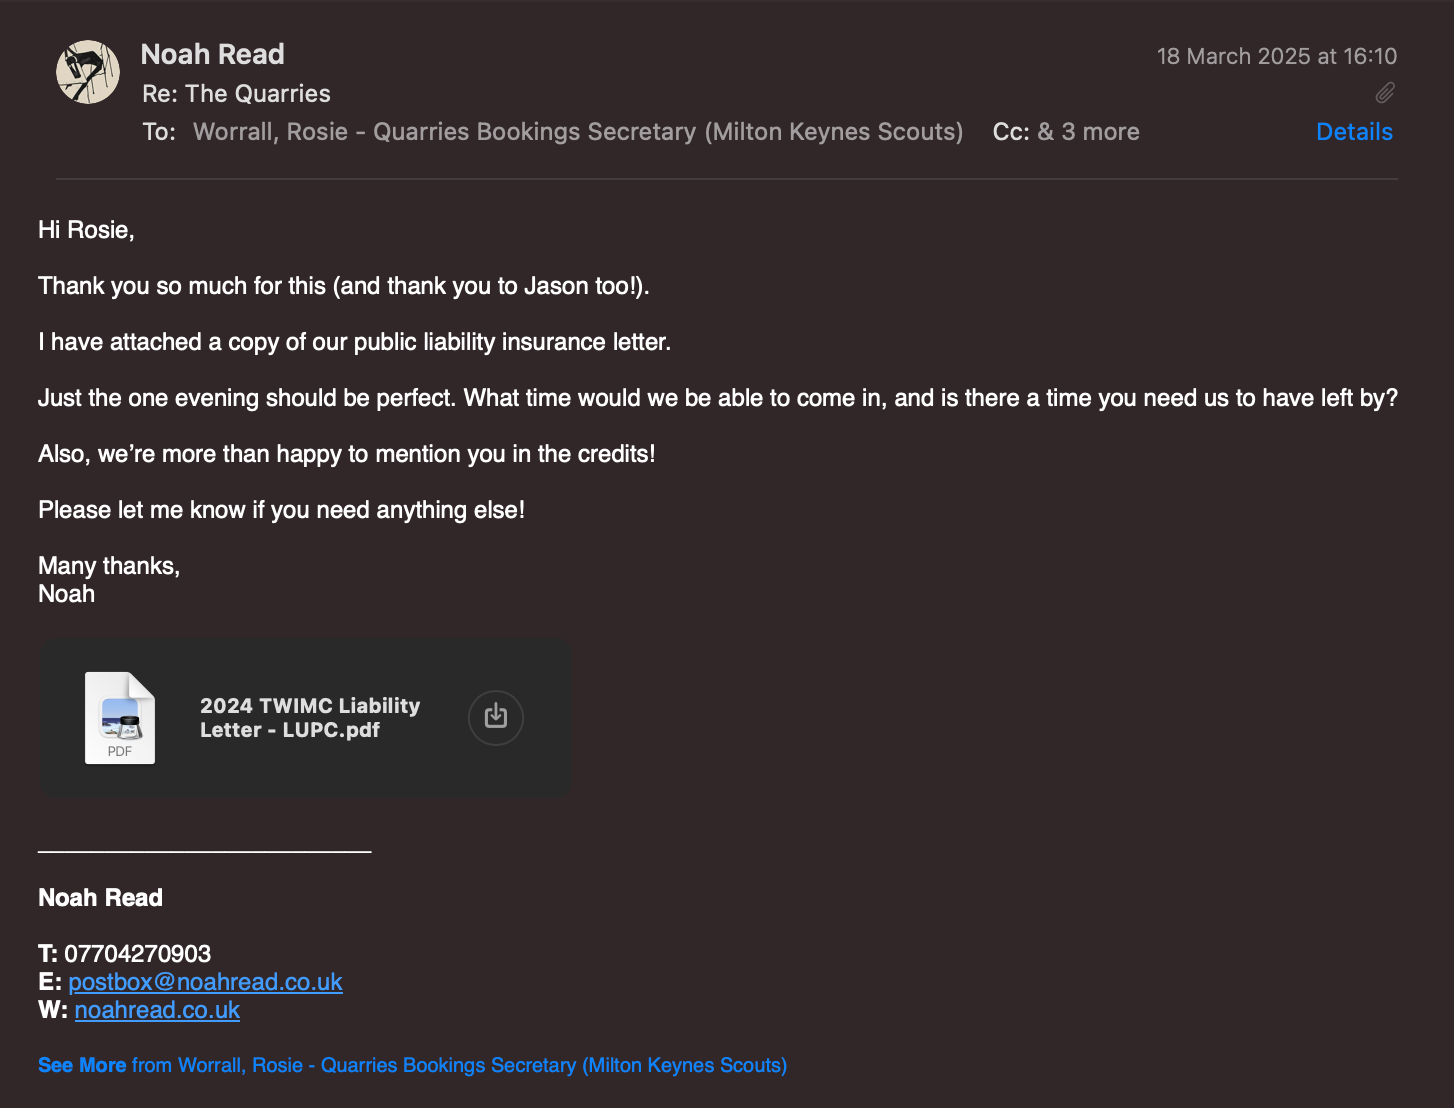The image size is (1454, 1108).
Task: Click the To: label in header
Action: click(x=159, y=132)
